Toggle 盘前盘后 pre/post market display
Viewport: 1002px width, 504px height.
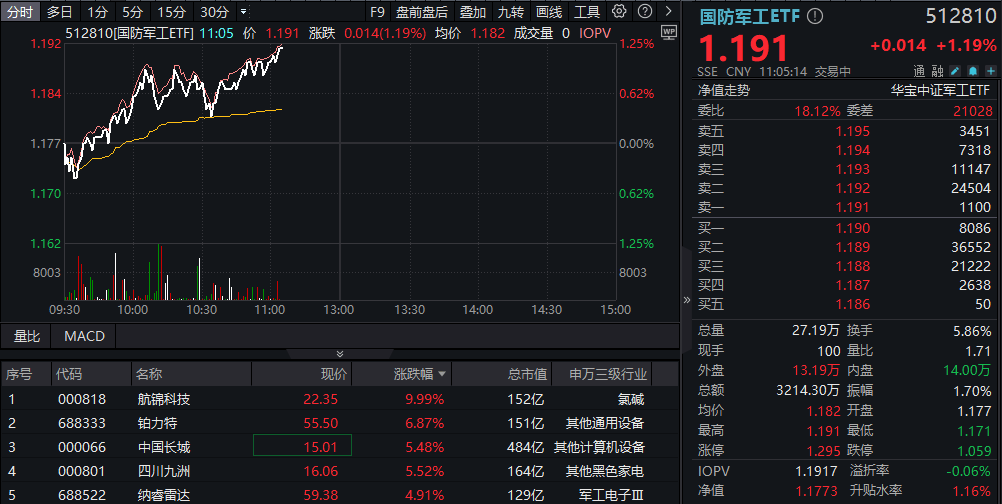coord(422,11)
